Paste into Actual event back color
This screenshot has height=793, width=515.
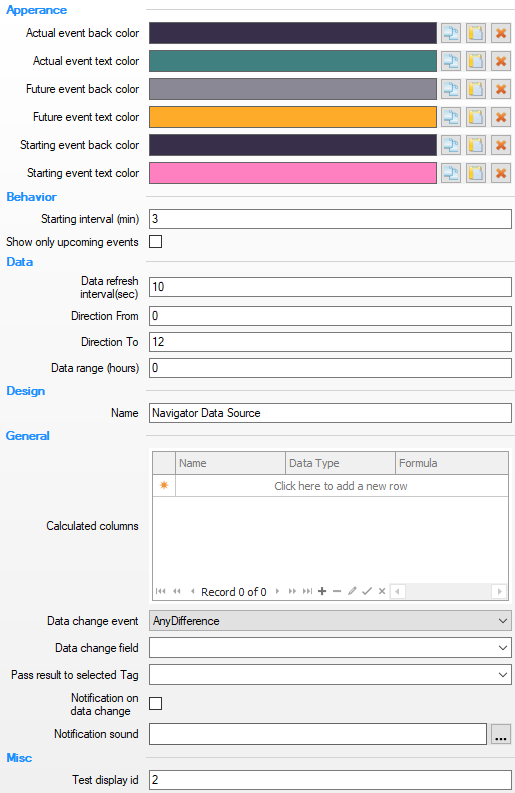coord(476,33)
